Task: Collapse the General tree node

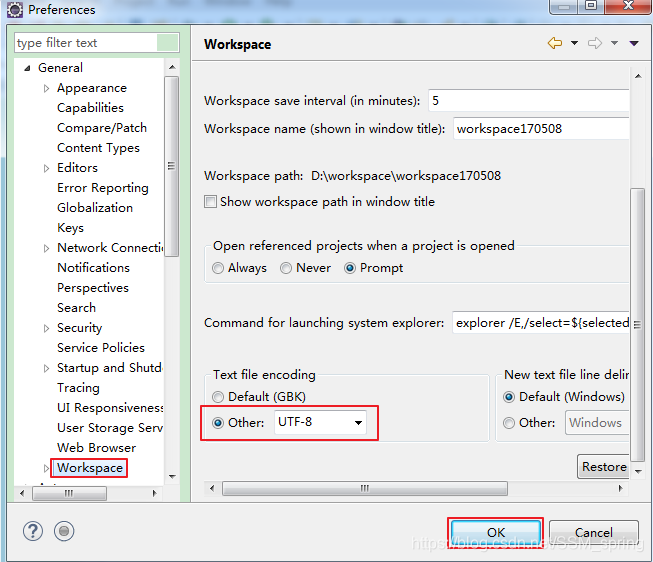Action: tap(27, 68)
